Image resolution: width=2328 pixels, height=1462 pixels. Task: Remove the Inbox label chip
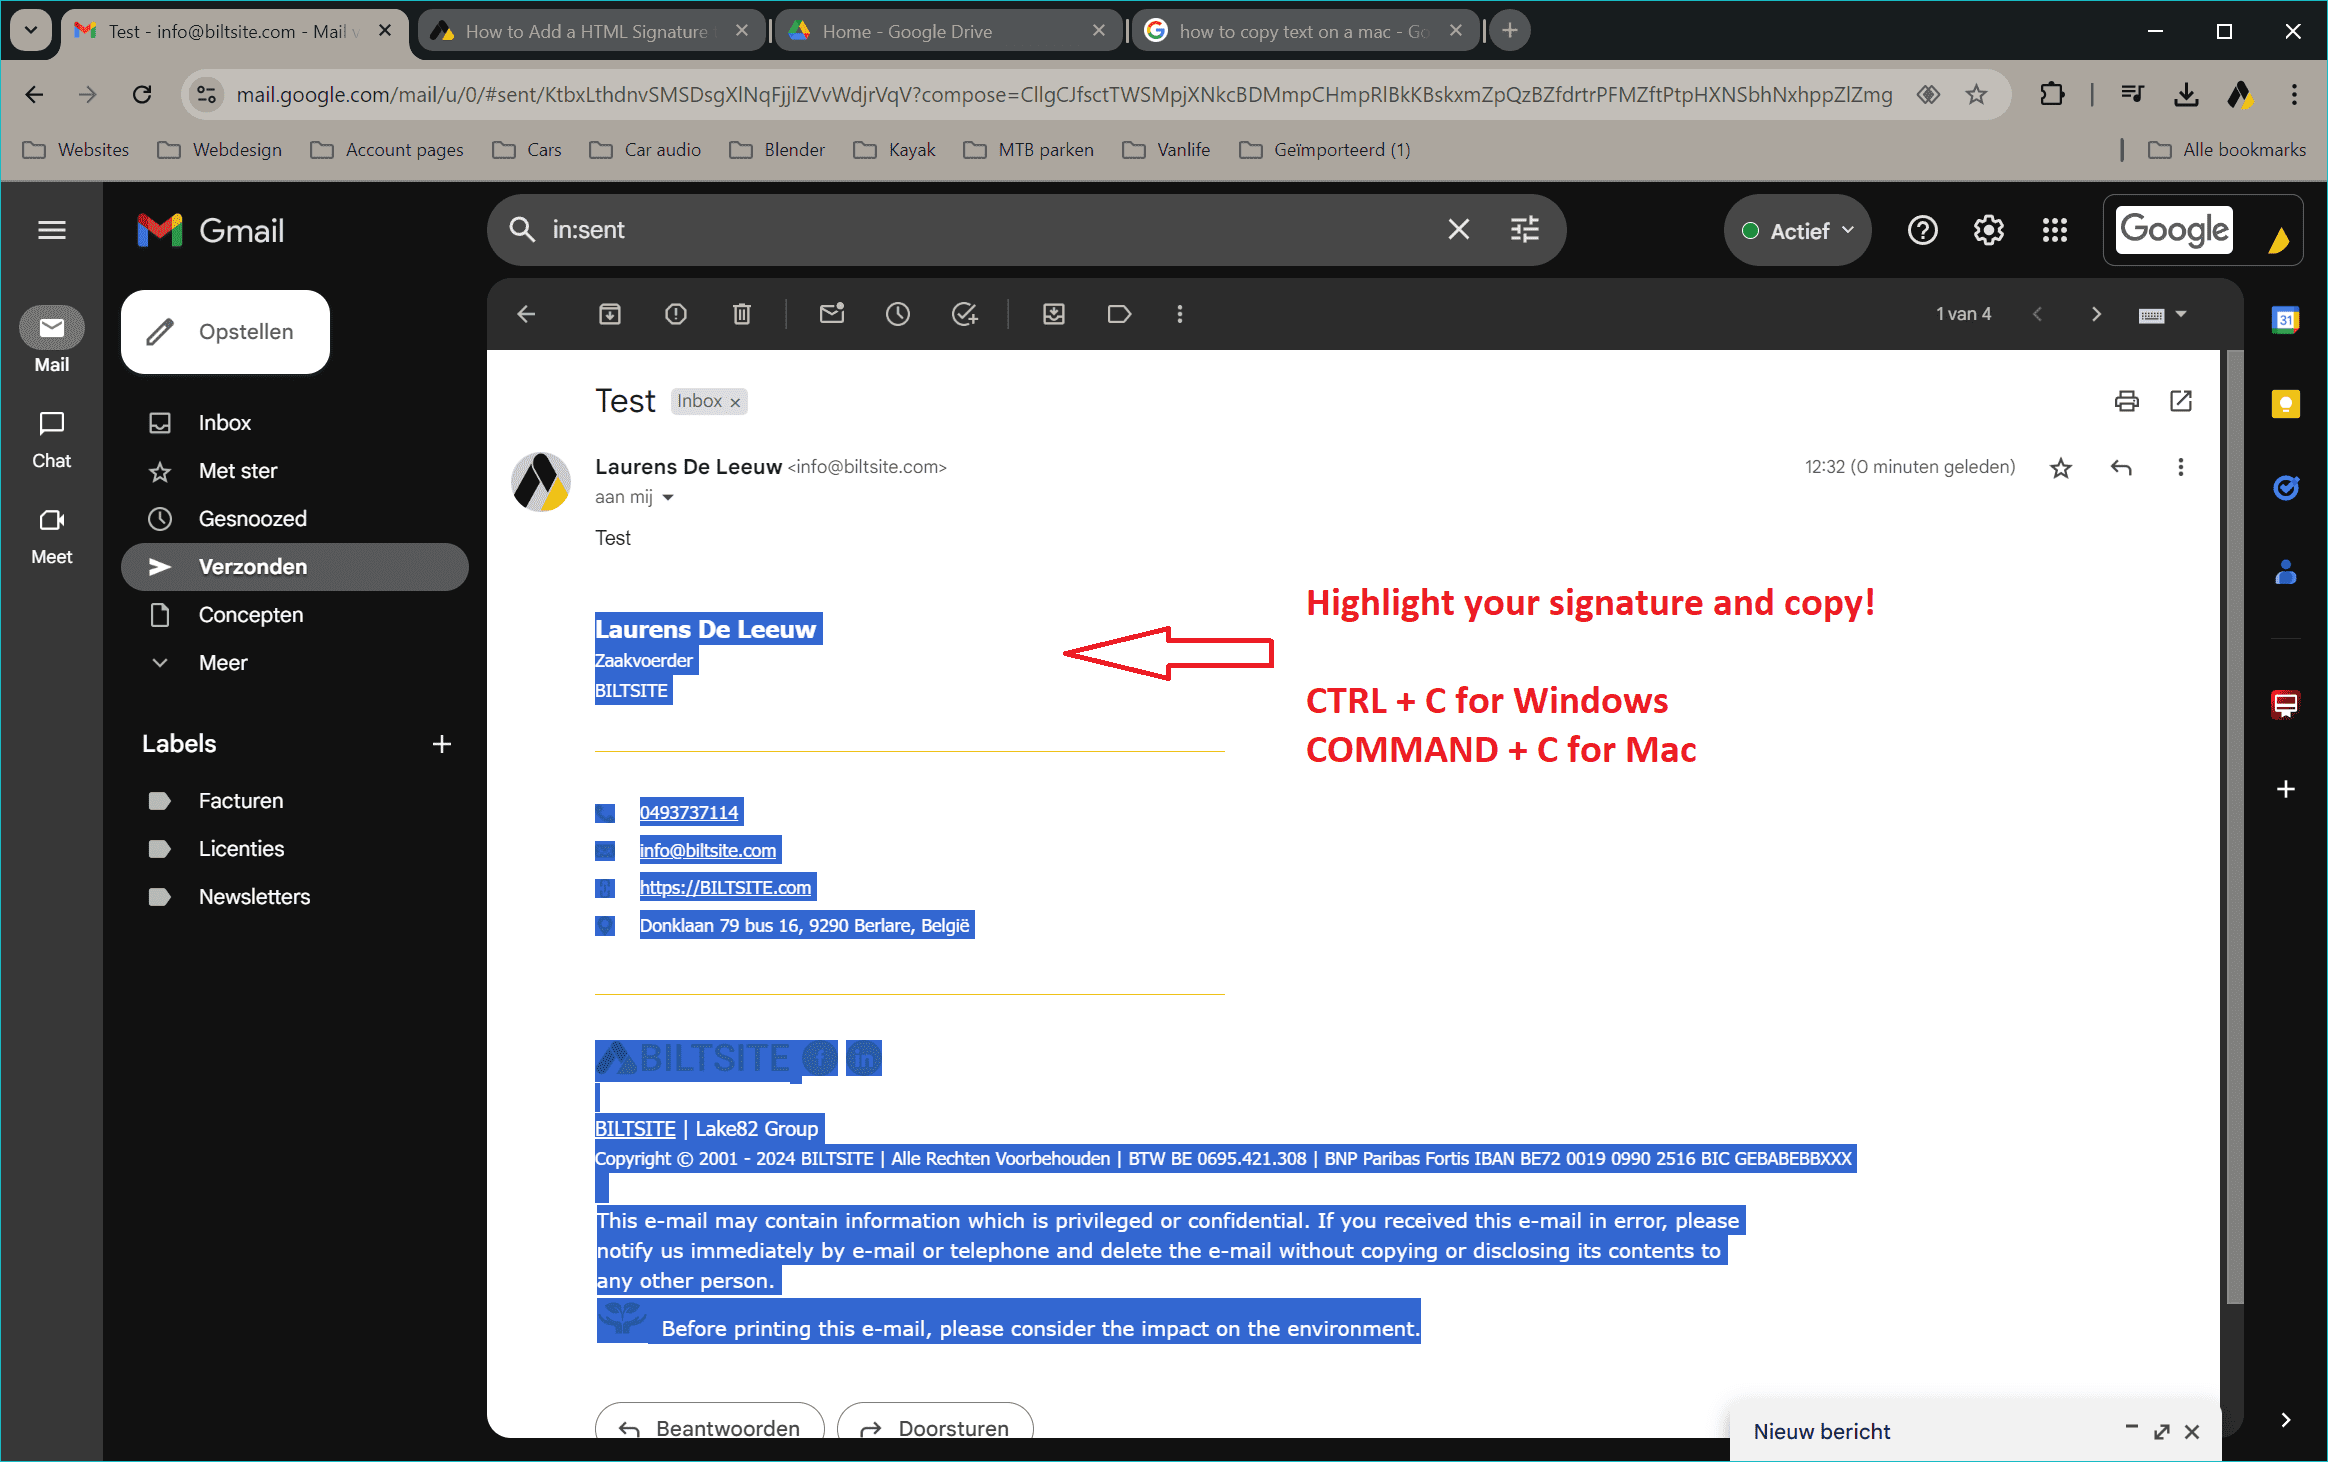[735, 402]
